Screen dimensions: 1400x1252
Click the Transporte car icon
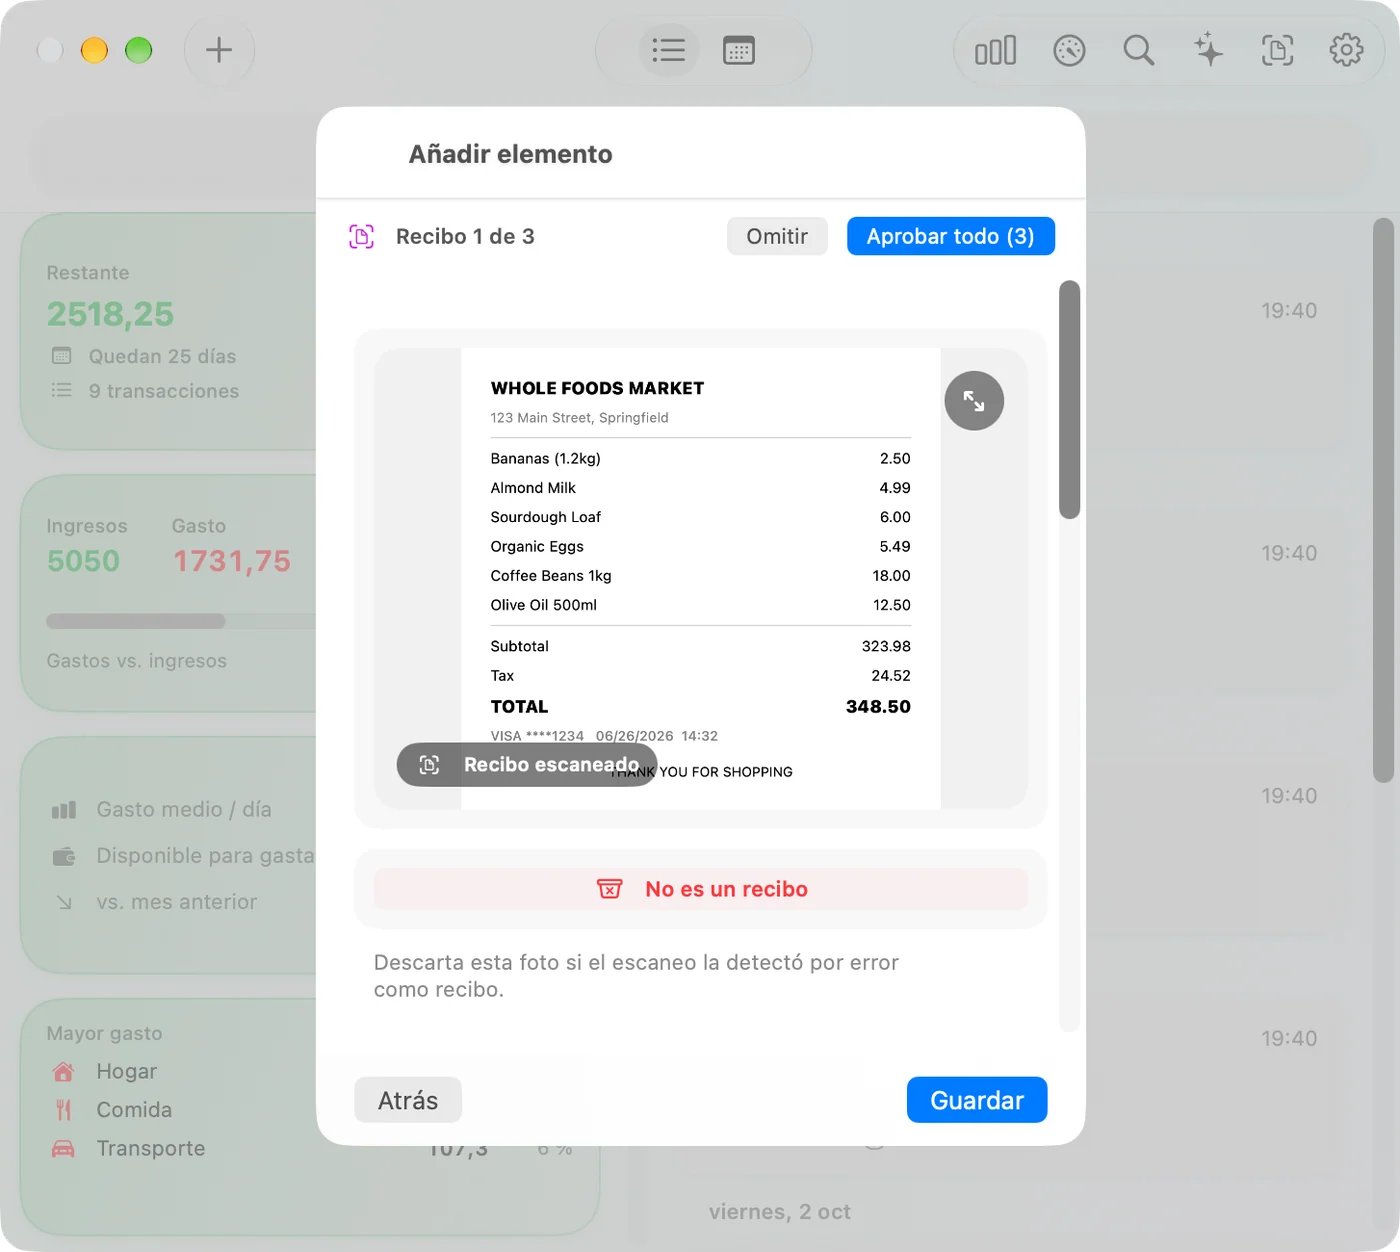pos(63,1149)
